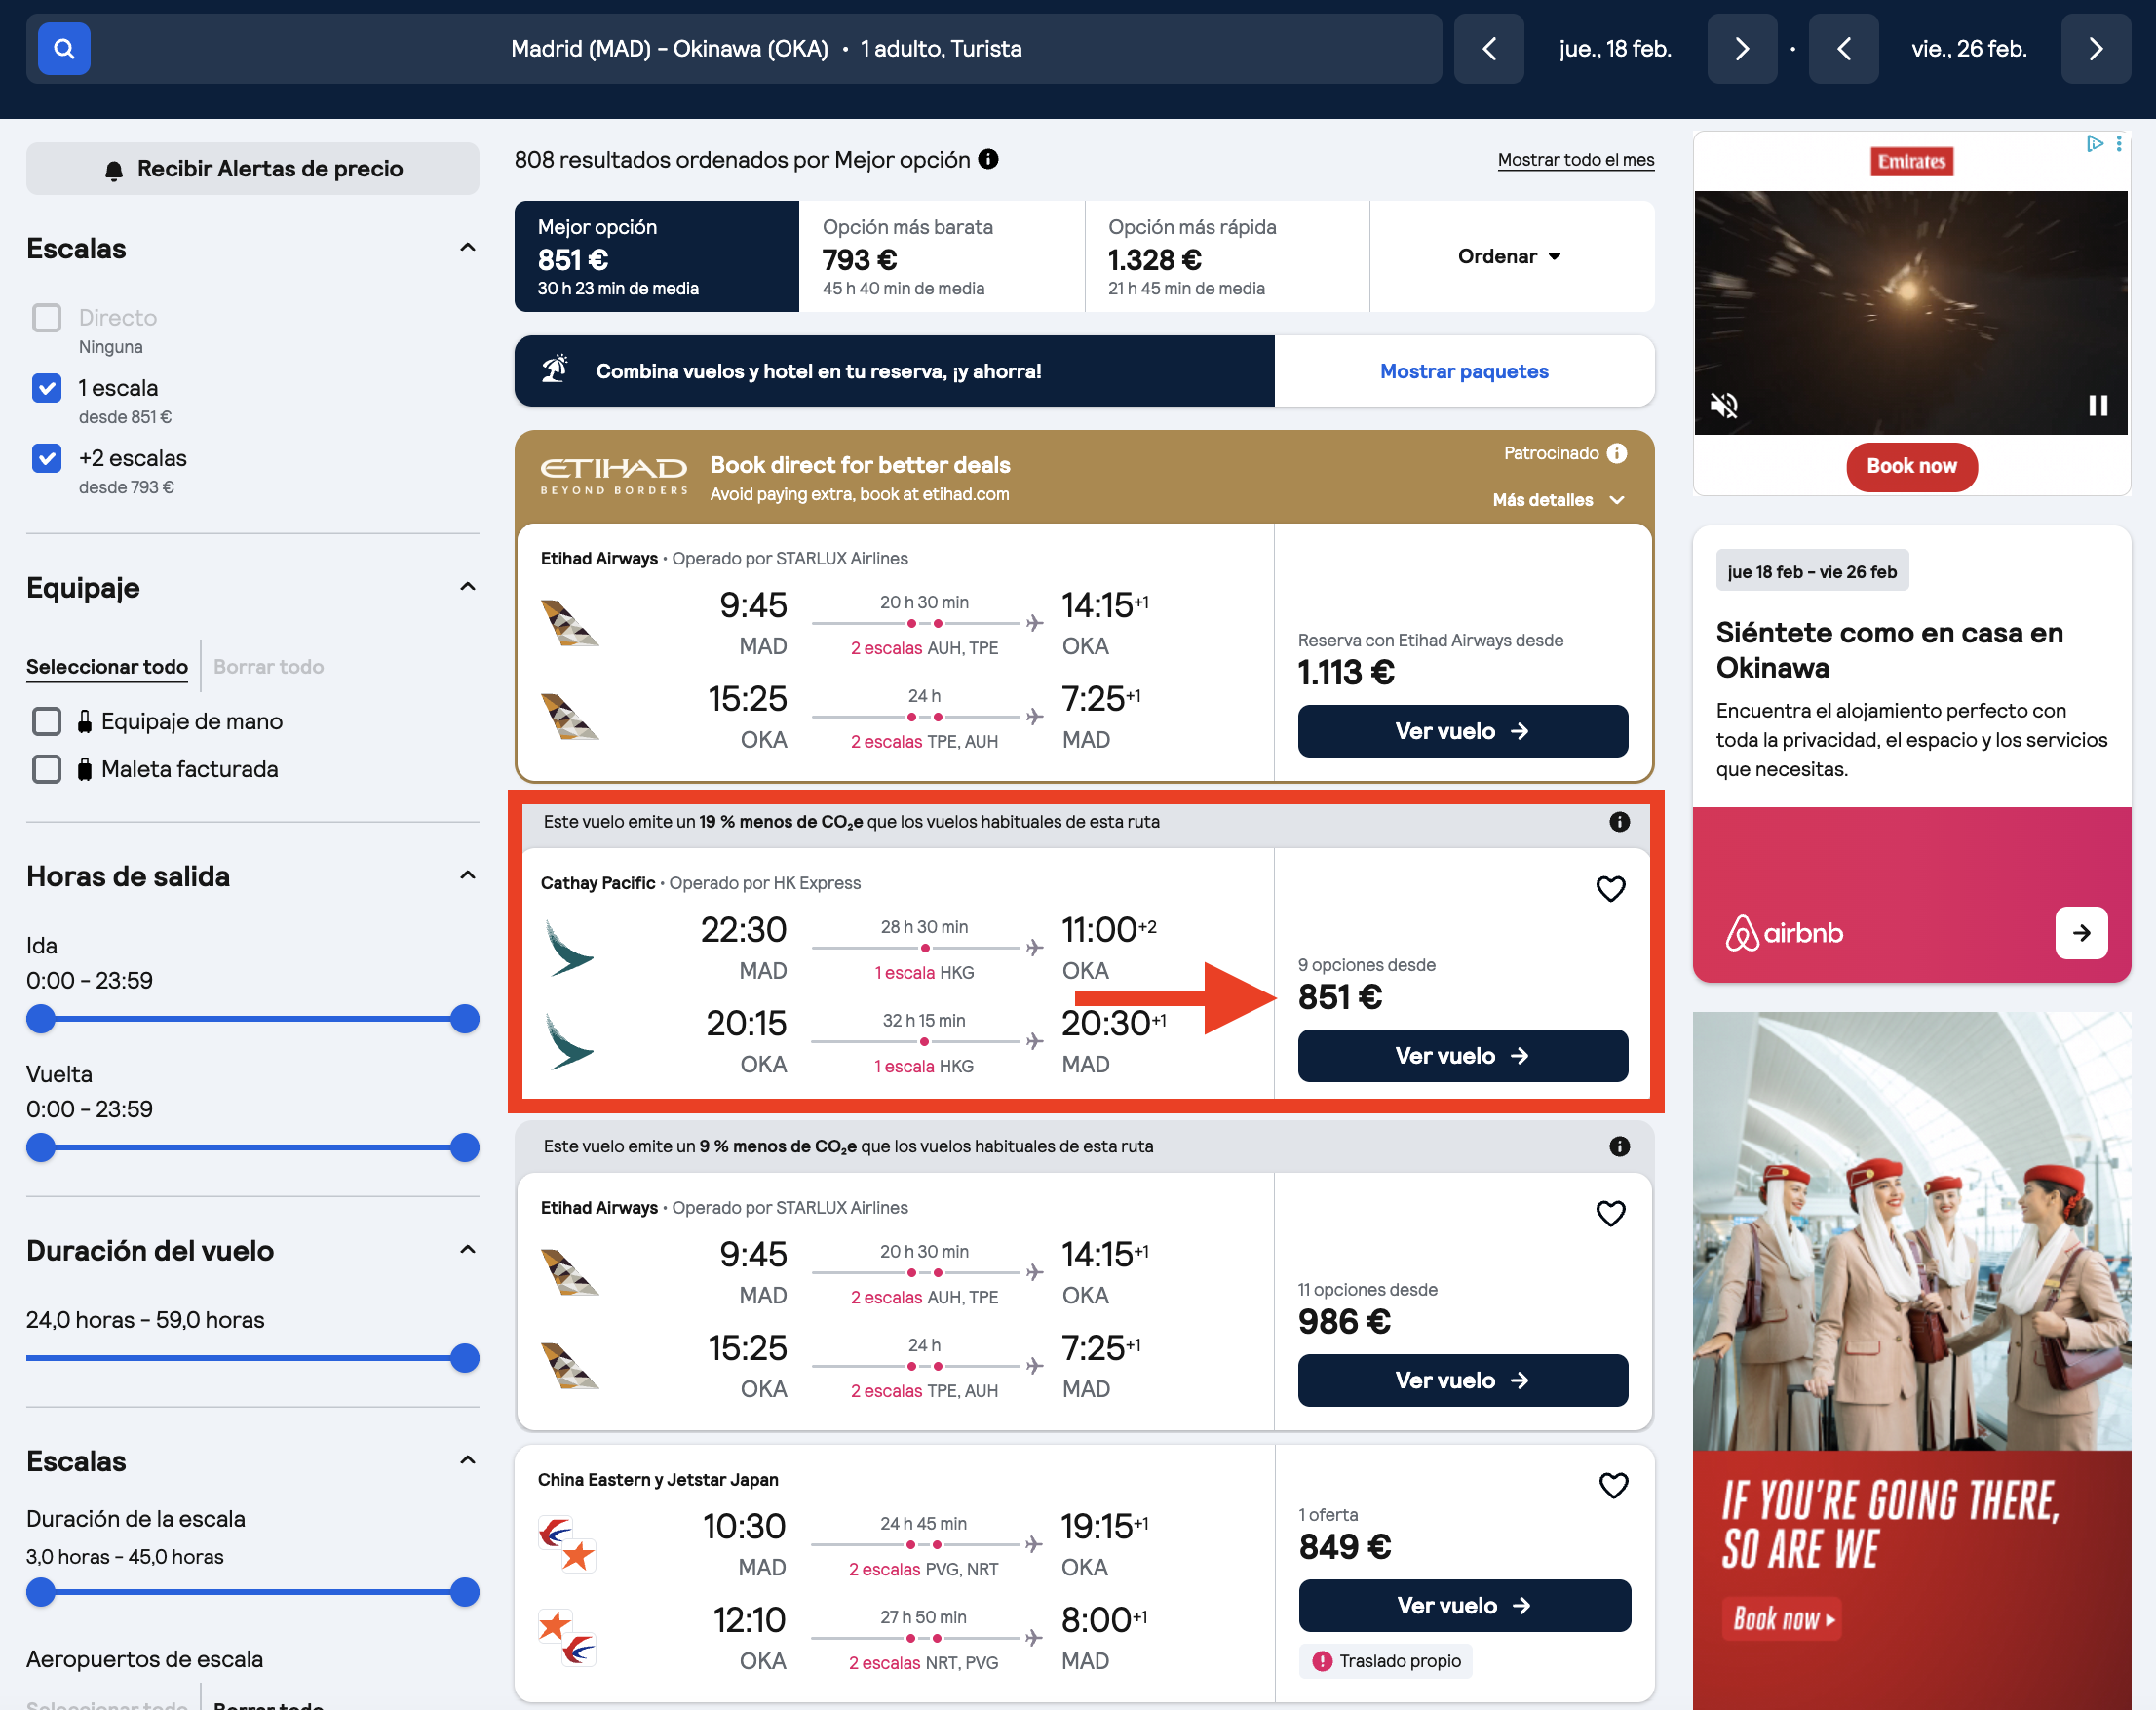Go to next return date after vie., 26 feb.
Image resolution: width=2156 pixels, height=1710 pixels.
(x=2095, y=48)
